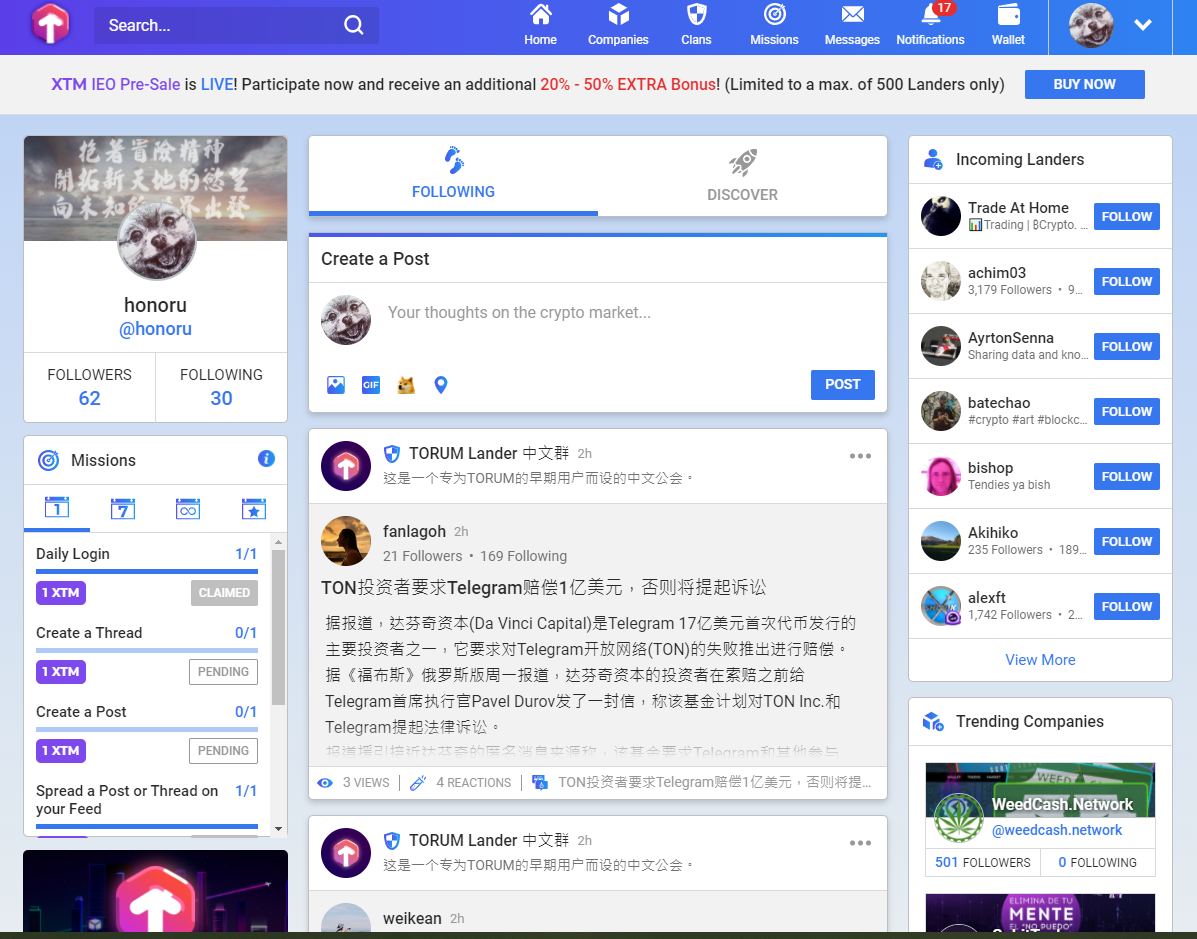Click the Trending Companies icon
1197x939 pixels.
click(933, 721)
